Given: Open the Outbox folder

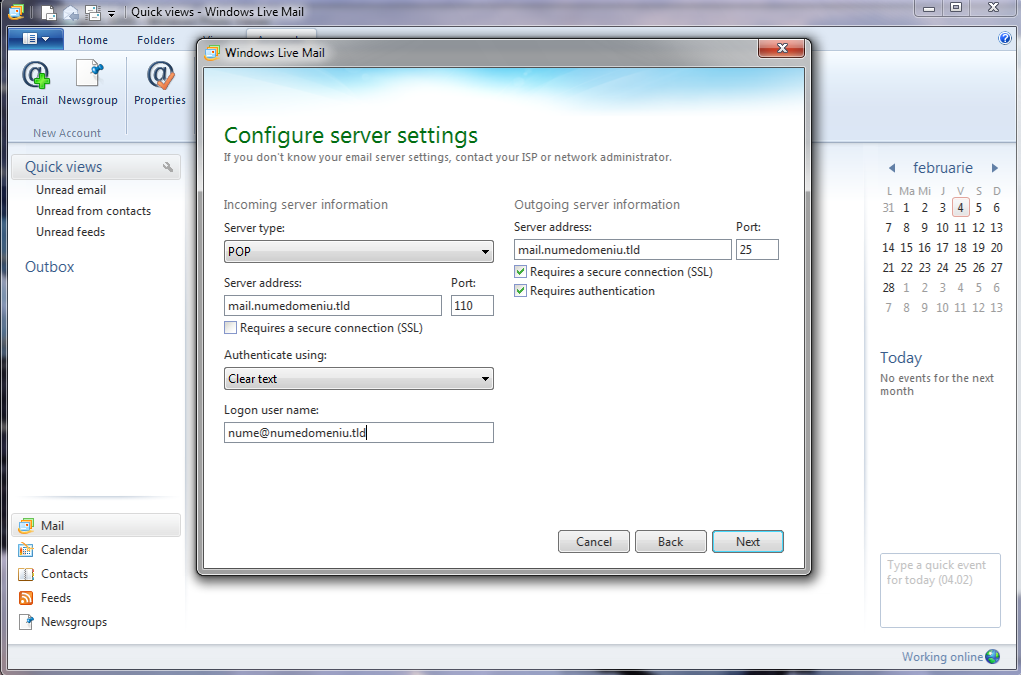Looking at the screenshot, I should coord(49,267).
